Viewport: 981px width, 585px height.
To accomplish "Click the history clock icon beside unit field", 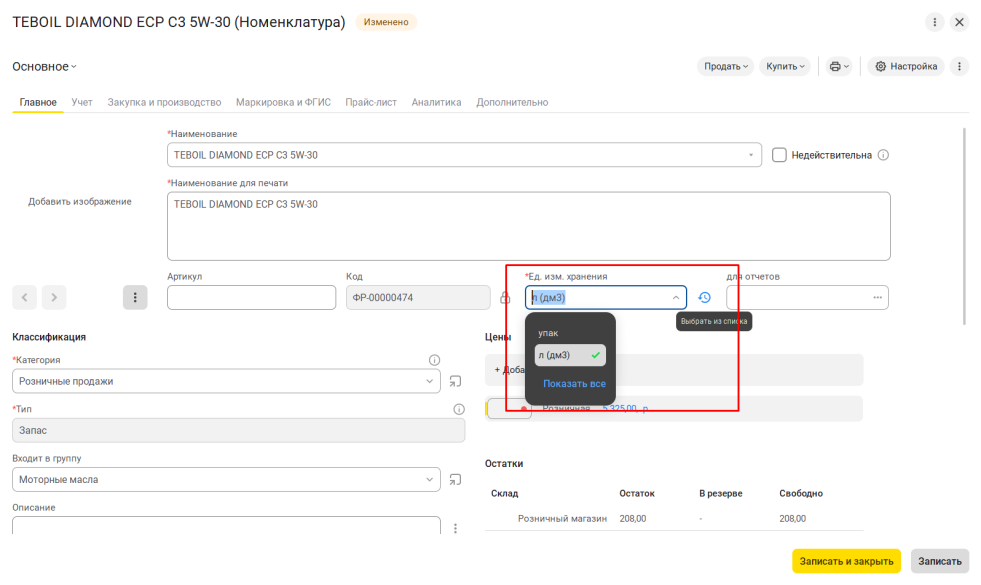I will click(x=704, y=298).
